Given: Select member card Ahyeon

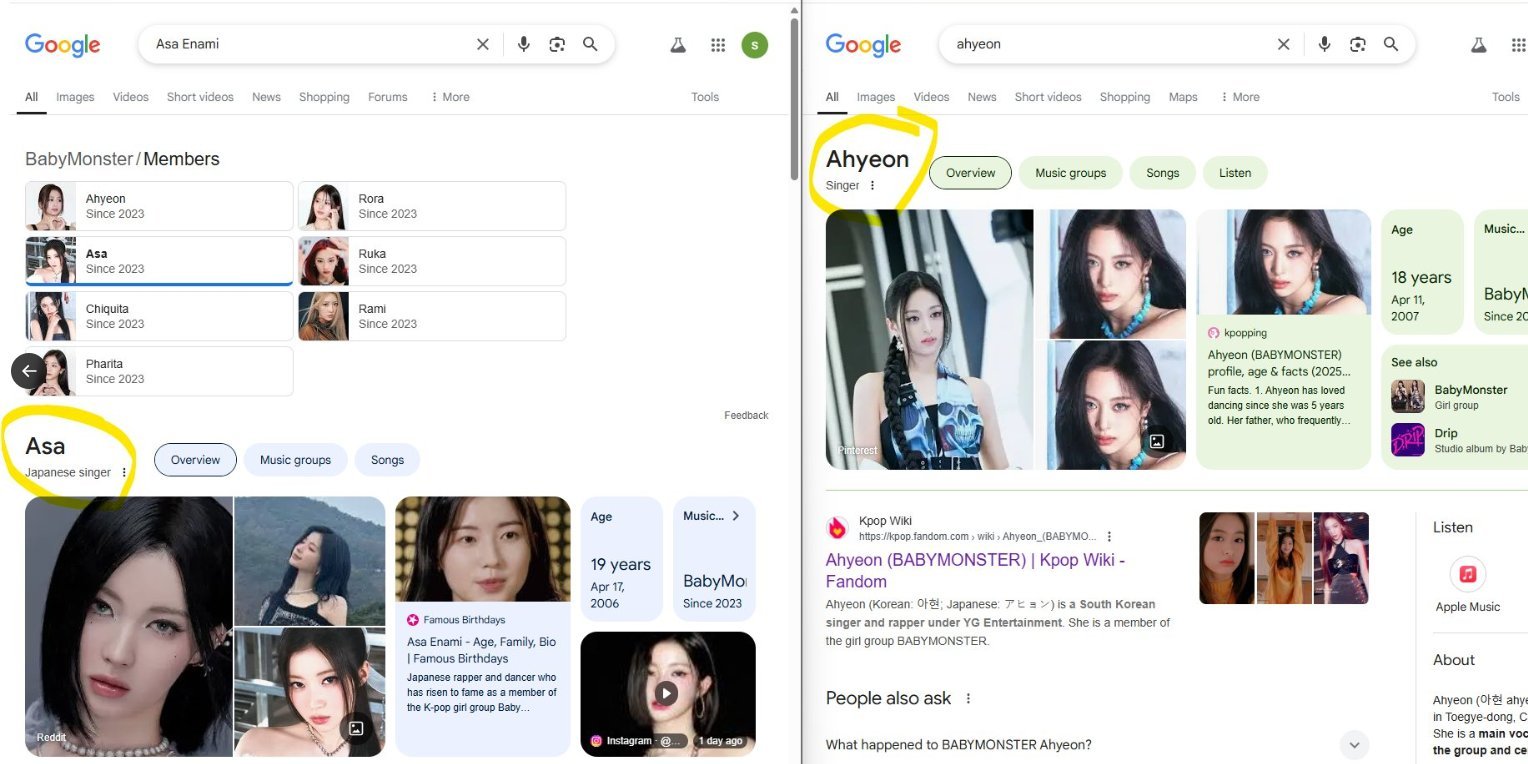Looking at the screenshot, I should tap(159, 206).
